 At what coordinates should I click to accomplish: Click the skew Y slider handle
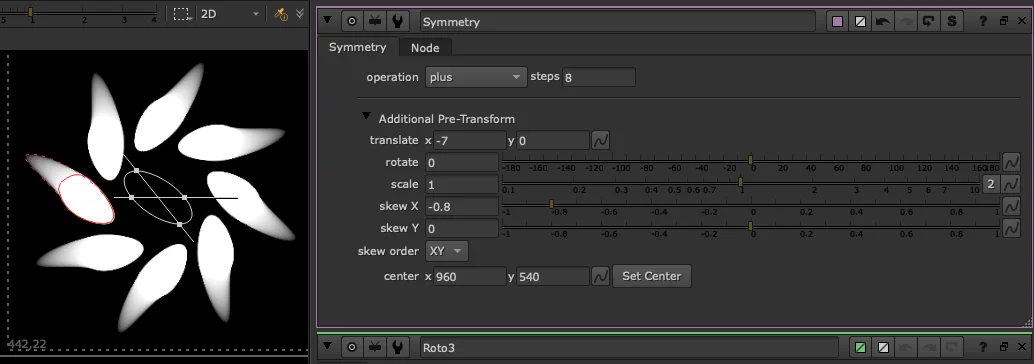click(x=750, y=226)
